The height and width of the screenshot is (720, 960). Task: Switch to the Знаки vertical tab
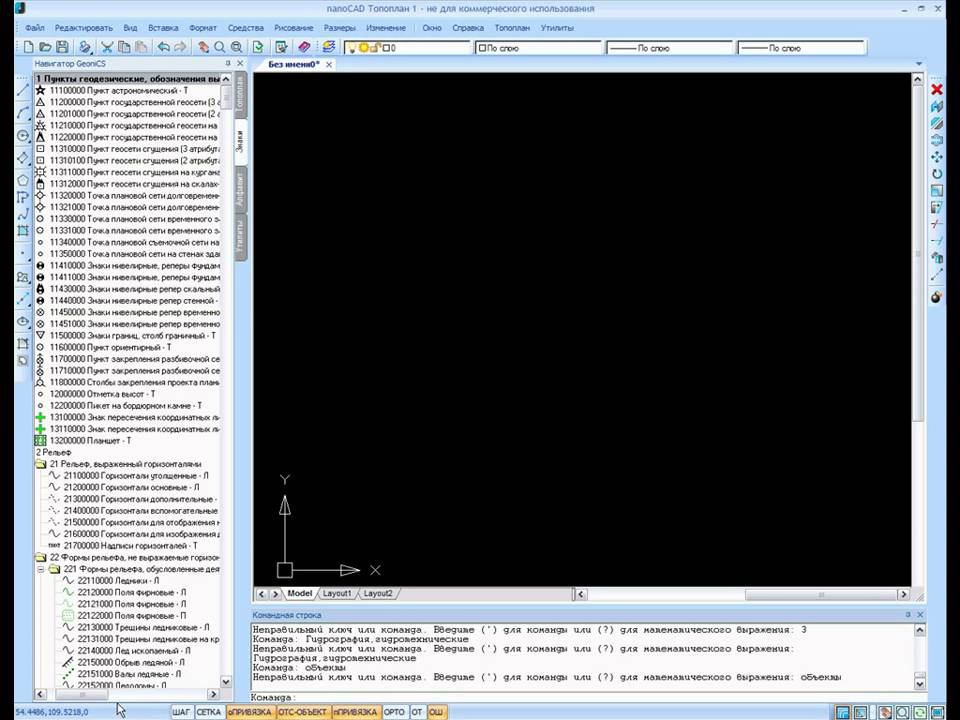click(x=241, y=142)
